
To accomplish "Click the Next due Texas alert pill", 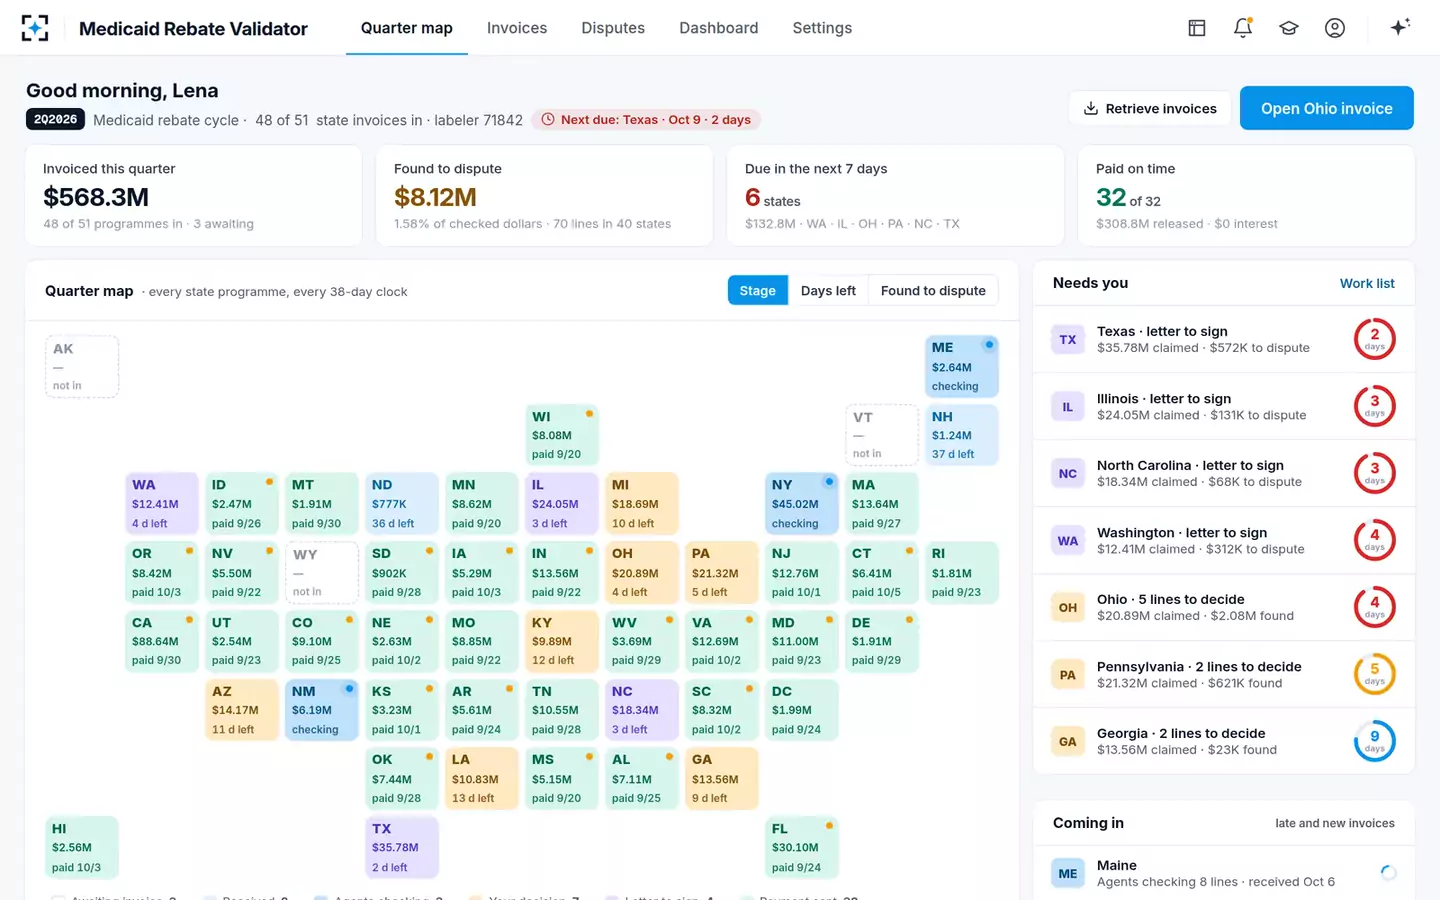I will point(646,120).
